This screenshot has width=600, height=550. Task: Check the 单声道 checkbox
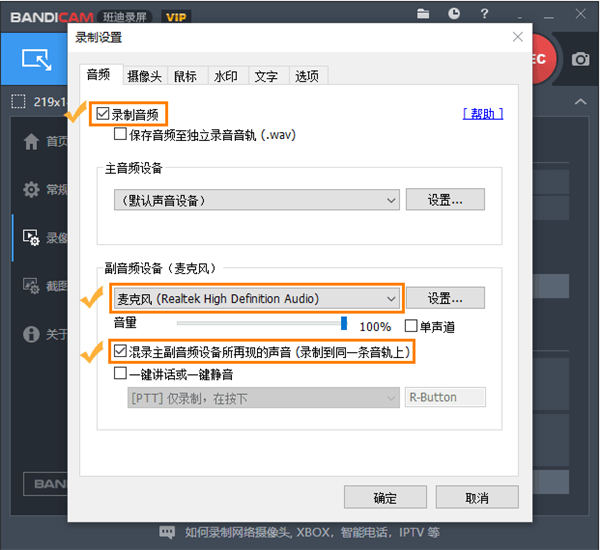[x=411, y=326]
